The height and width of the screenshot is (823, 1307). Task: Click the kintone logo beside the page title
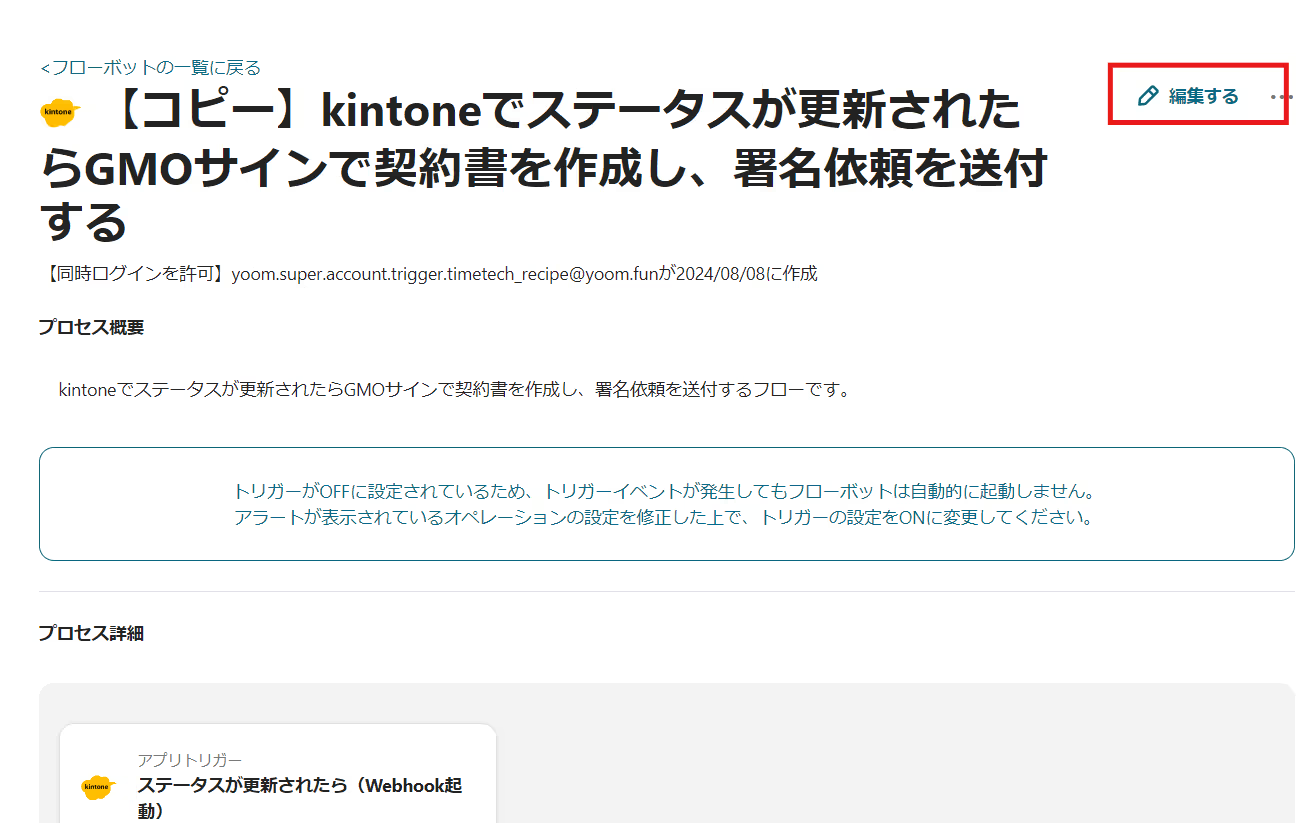(x=60, y=111)
